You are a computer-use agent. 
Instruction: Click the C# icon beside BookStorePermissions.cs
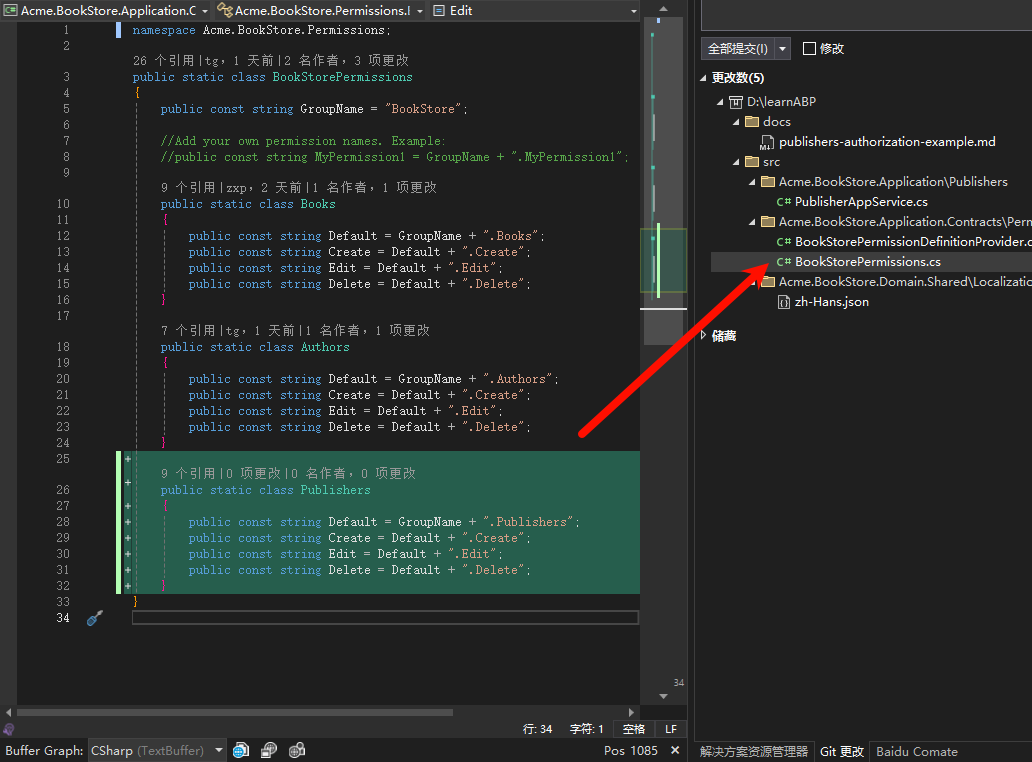click(783, 262)
